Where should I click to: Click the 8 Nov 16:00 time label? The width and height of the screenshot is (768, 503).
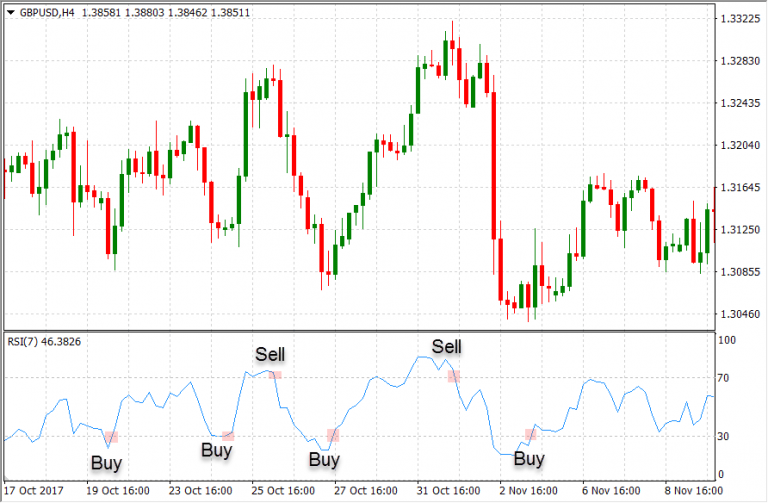(694, 490)
